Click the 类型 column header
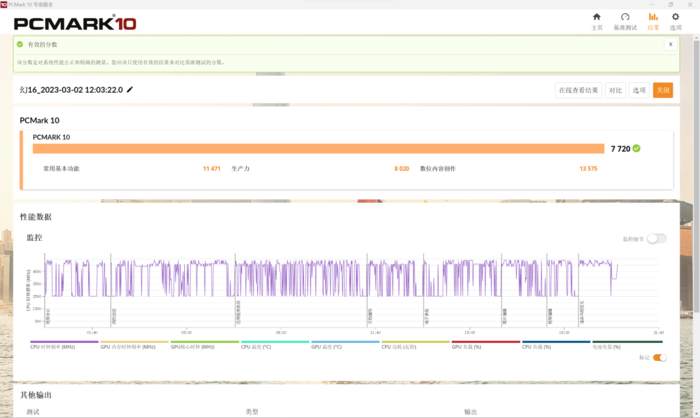Screen dimensions: 700x418 (x=252, y=412)
